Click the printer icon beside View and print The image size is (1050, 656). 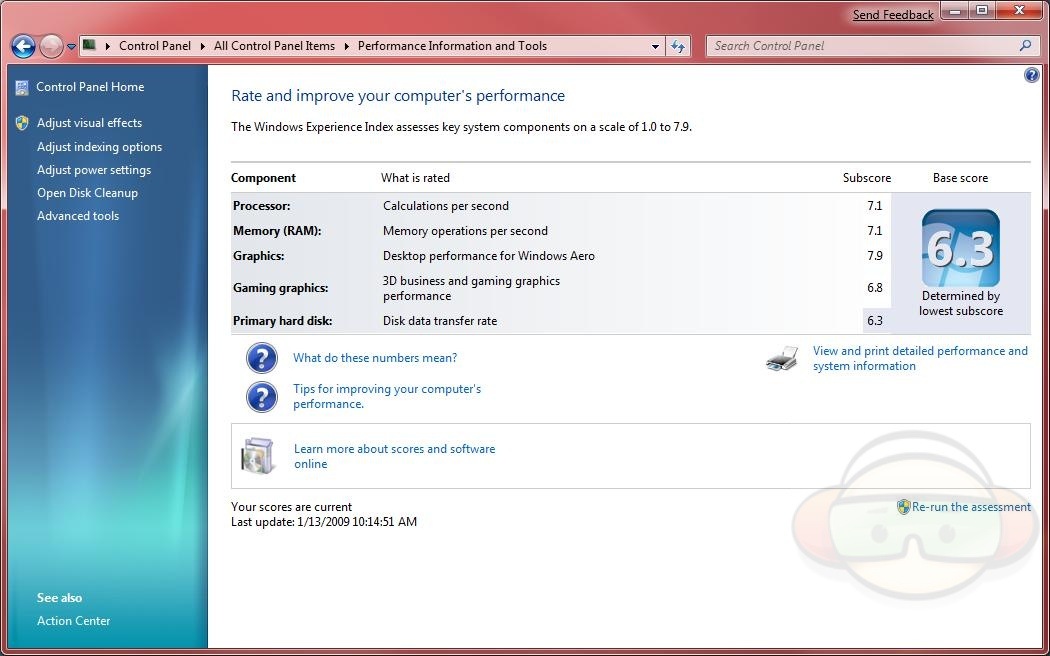pos(782,359)
